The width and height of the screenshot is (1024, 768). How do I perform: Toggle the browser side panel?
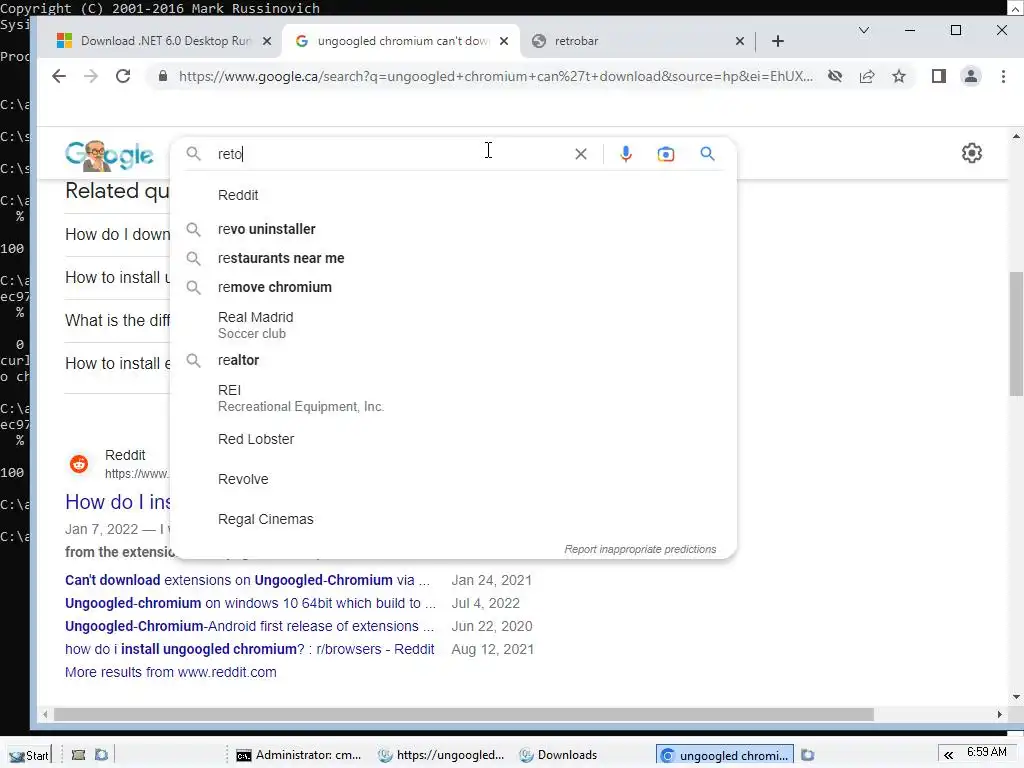coord(938,76)
